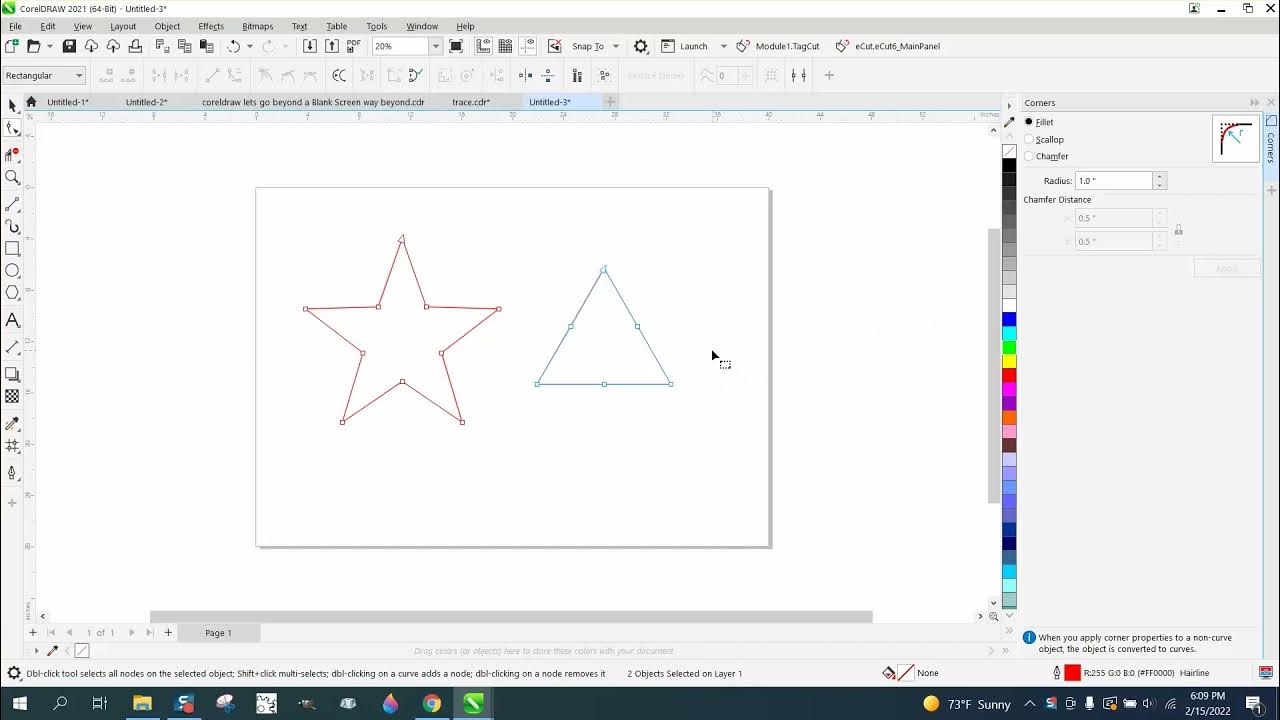Select the Ellipse tool
The height and width of the screenshot is (720, 1280).
tap(12, 271)
